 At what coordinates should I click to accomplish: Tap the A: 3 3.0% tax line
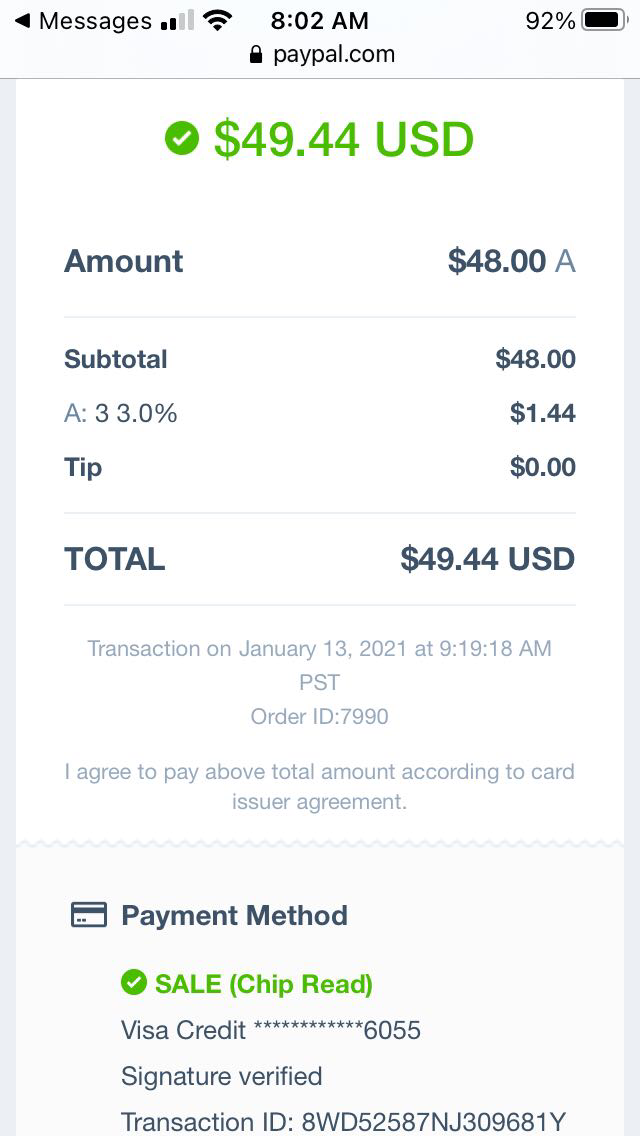(x=121, y=413)
